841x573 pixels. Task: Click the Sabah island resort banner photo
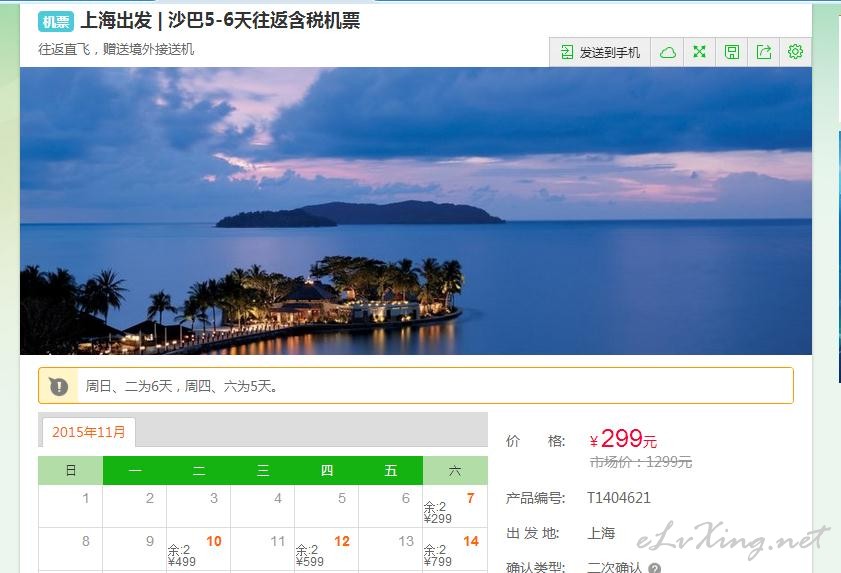tap(416, 211)
